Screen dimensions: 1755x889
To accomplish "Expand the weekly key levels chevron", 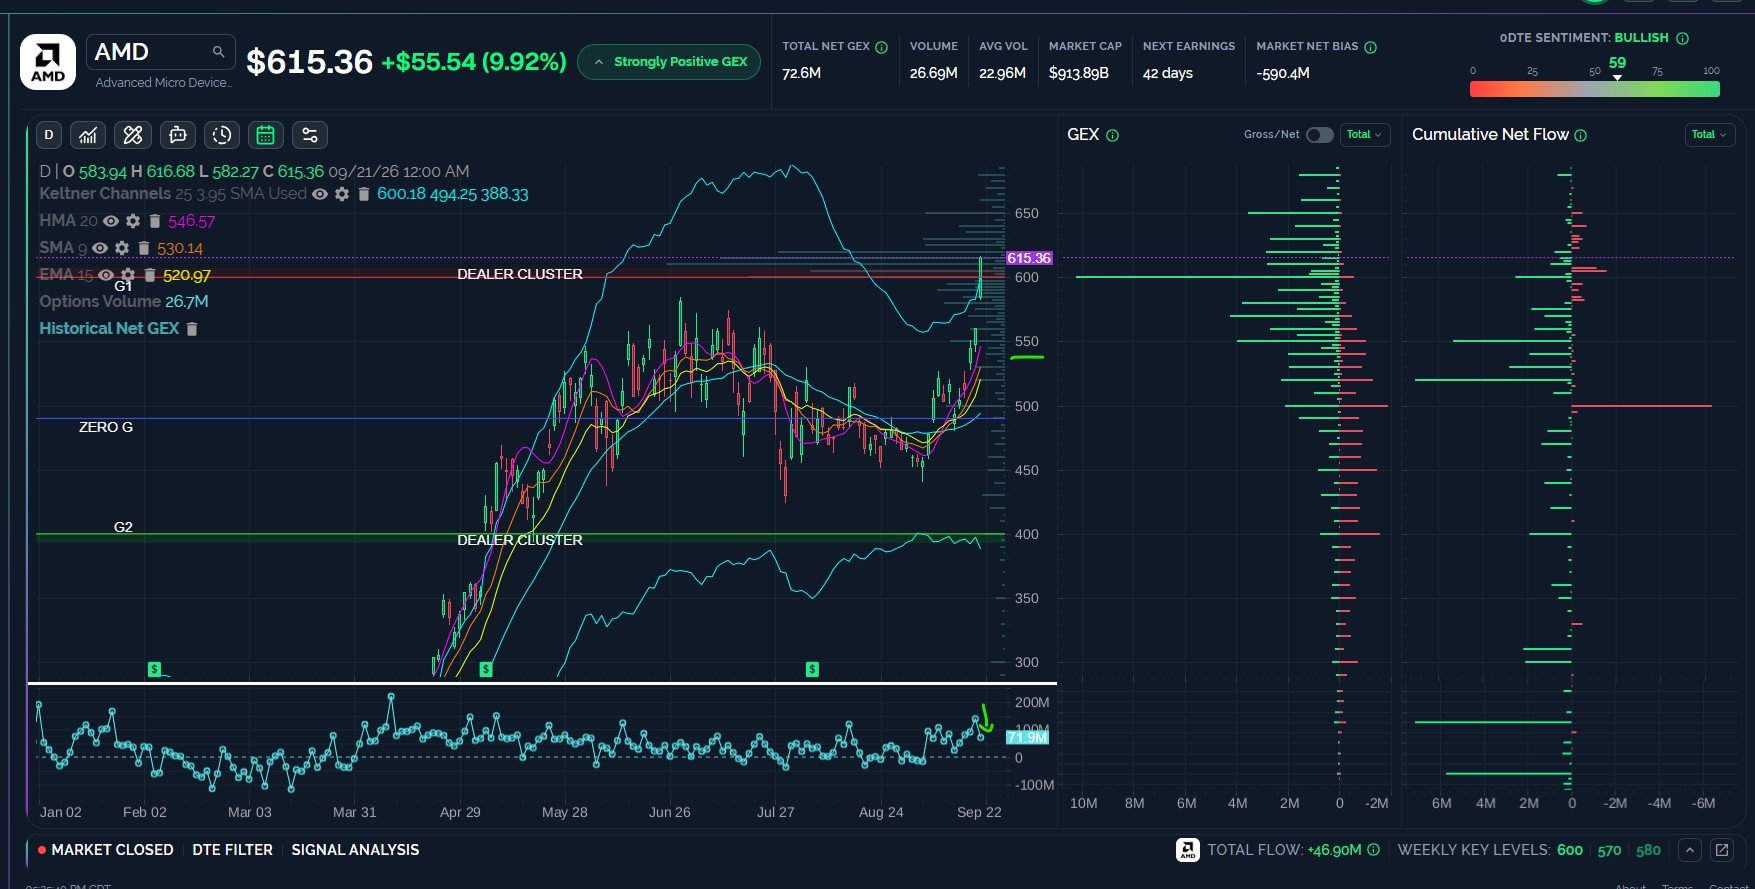I will pos(1690,850).
